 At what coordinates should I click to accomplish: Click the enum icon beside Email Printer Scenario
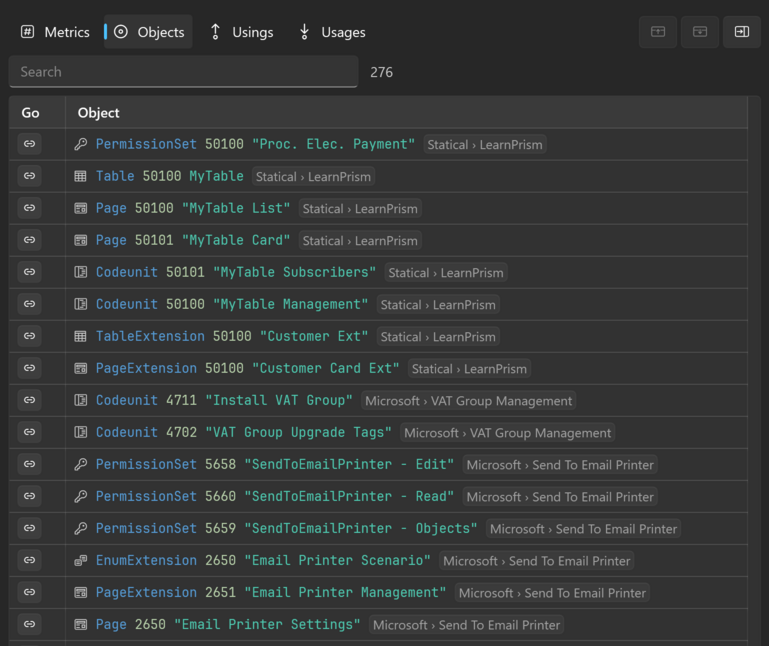[x=80, y=560]
